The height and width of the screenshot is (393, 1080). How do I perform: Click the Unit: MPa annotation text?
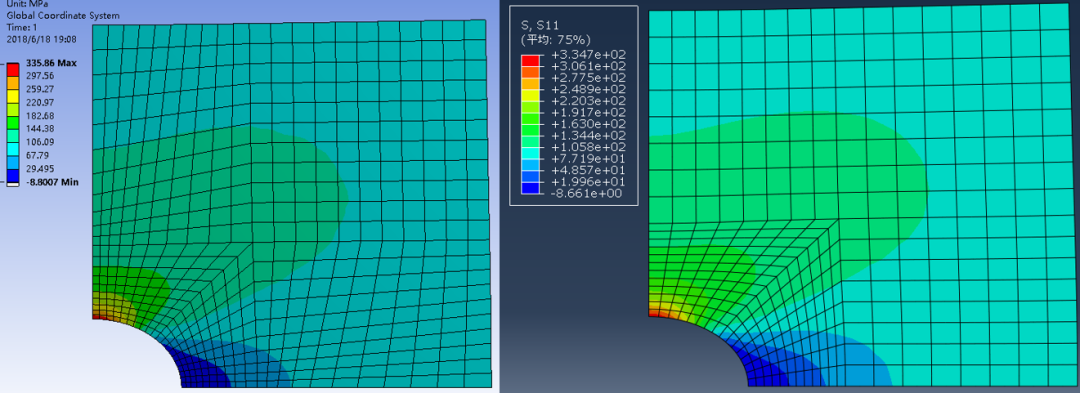[29, 4]
